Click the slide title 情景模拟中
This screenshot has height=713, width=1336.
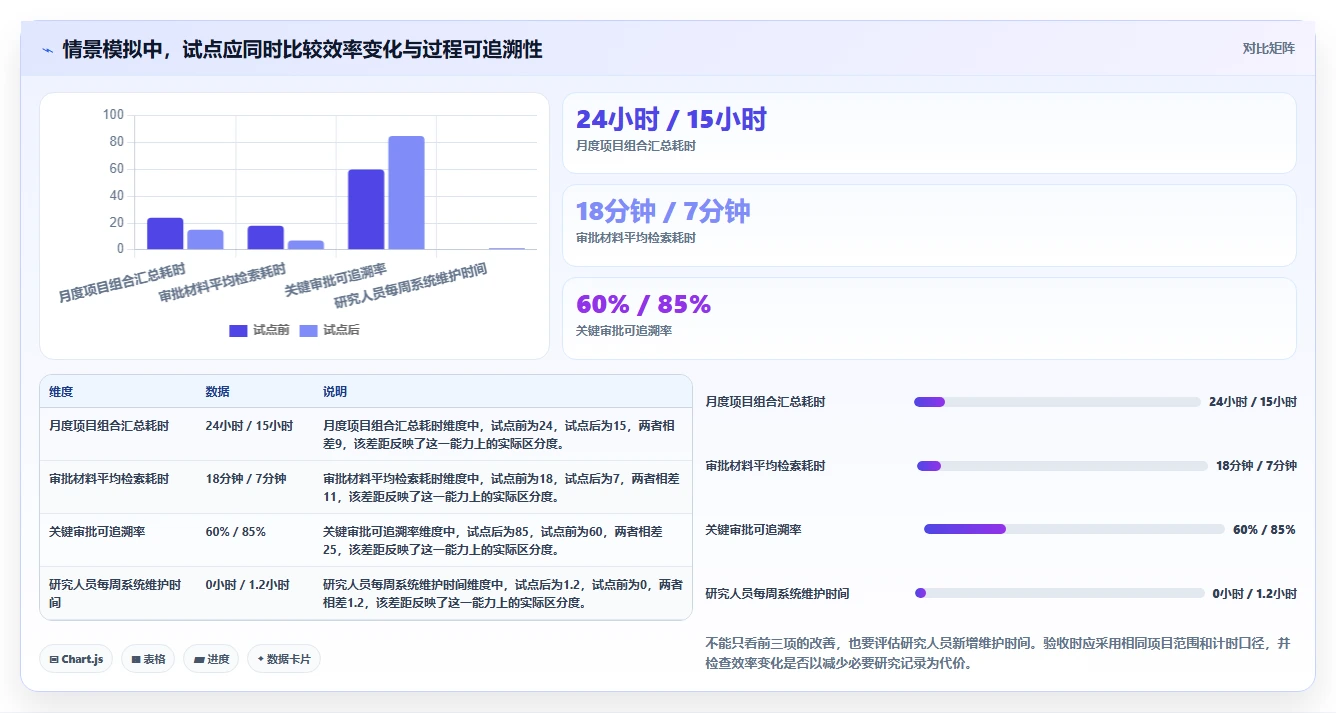(x=302, y=49)
